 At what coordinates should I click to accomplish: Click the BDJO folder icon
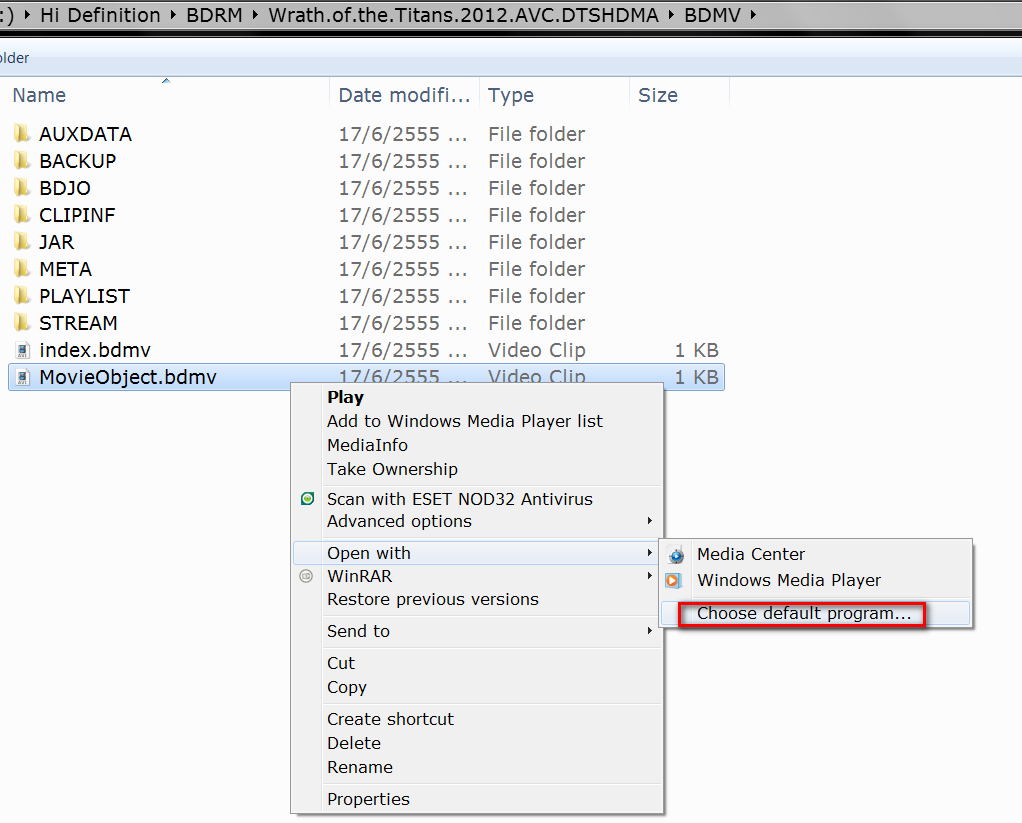coord(22,188)
